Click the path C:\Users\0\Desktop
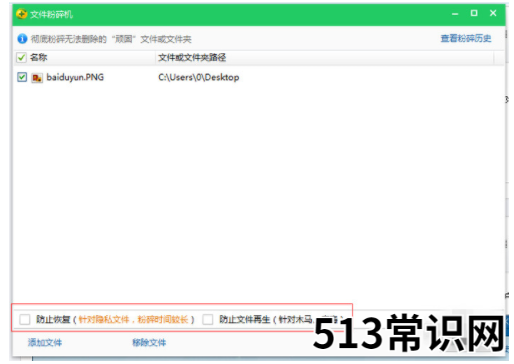The height and width of the screenshot is (364, 514). tap(199, 77)
